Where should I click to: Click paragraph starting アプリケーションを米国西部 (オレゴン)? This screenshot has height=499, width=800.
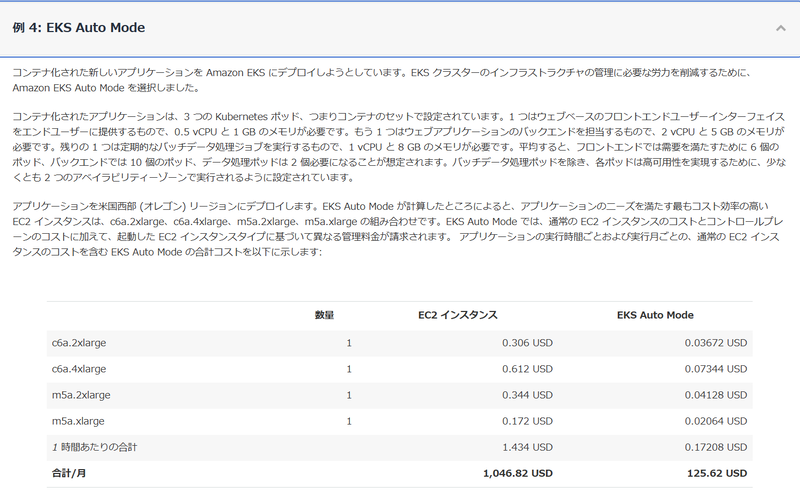click(x=398, y=229)
